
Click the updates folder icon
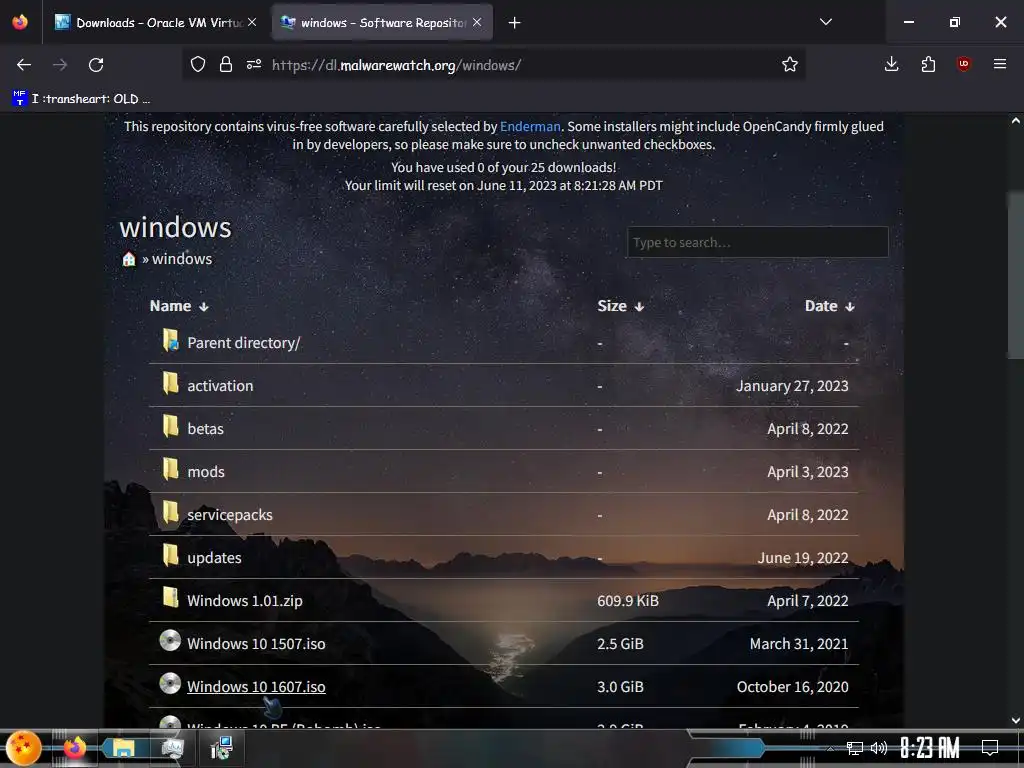(x=170, y=556)
